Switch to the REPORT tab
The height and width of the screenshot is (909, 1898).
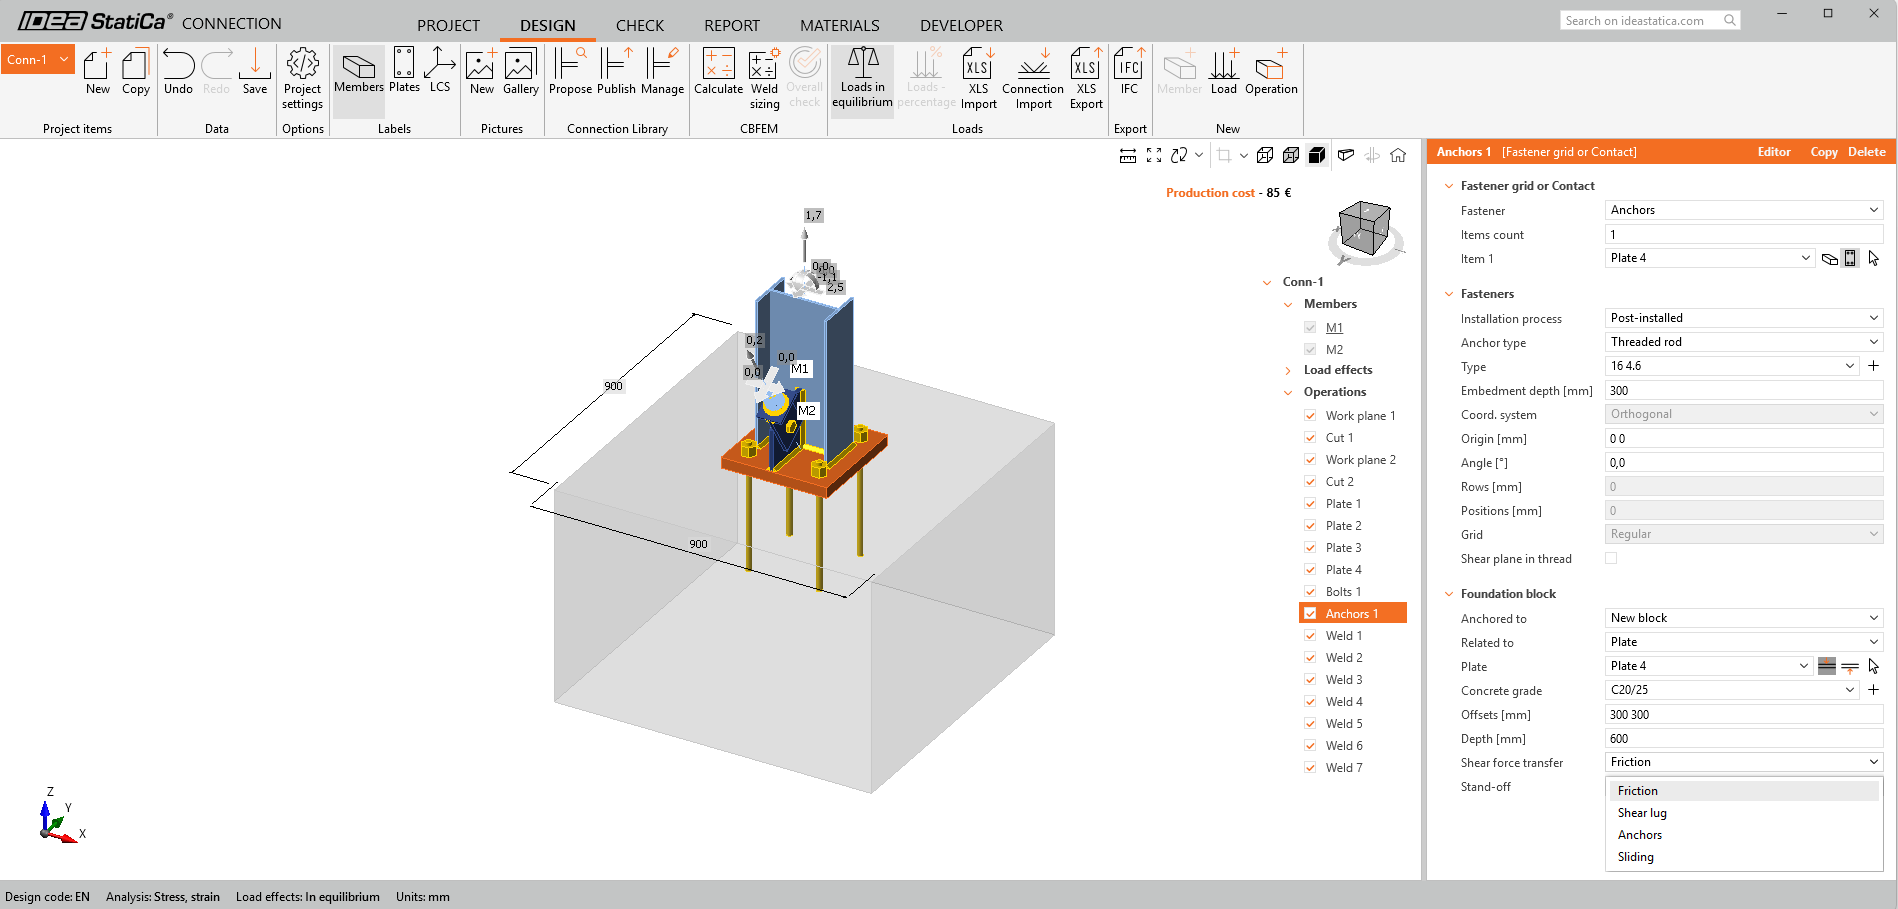point(732,25)
